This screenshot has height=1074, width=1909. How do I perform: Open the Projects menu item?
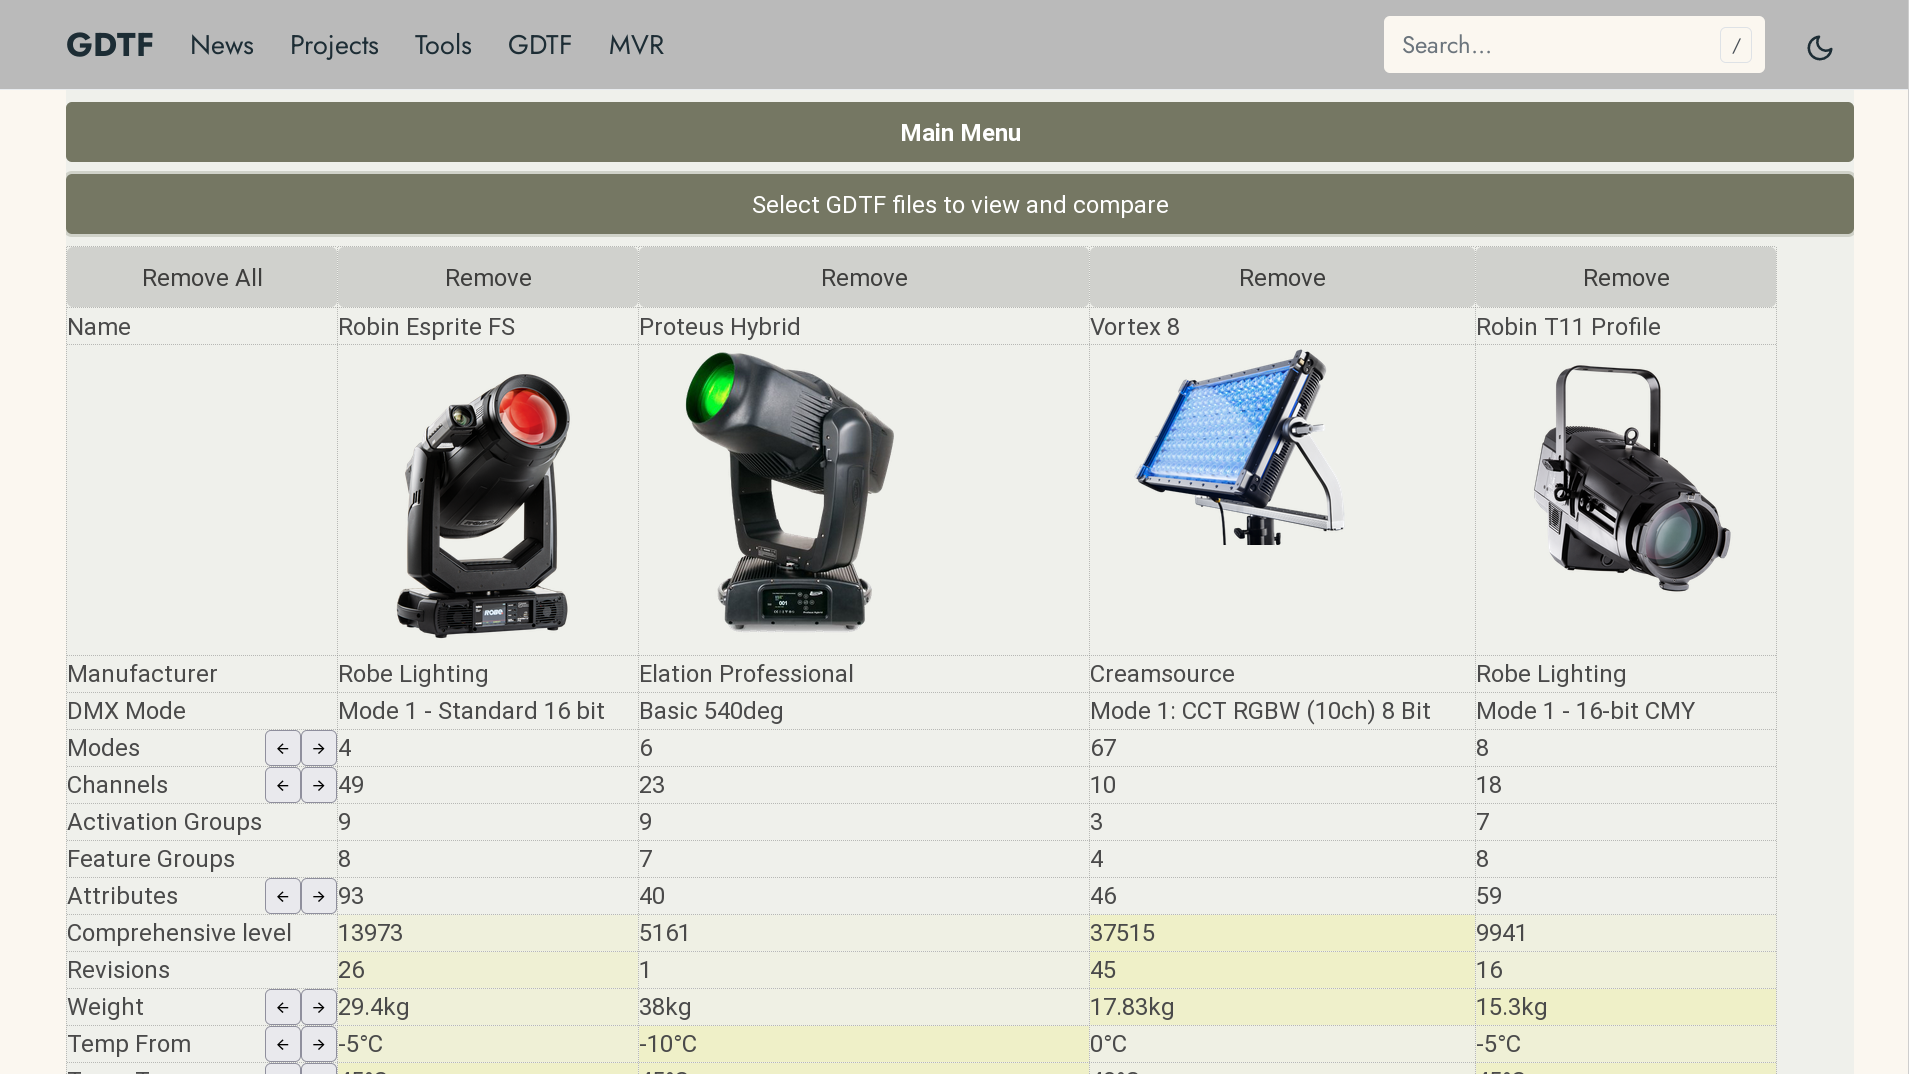coord(334,45)
